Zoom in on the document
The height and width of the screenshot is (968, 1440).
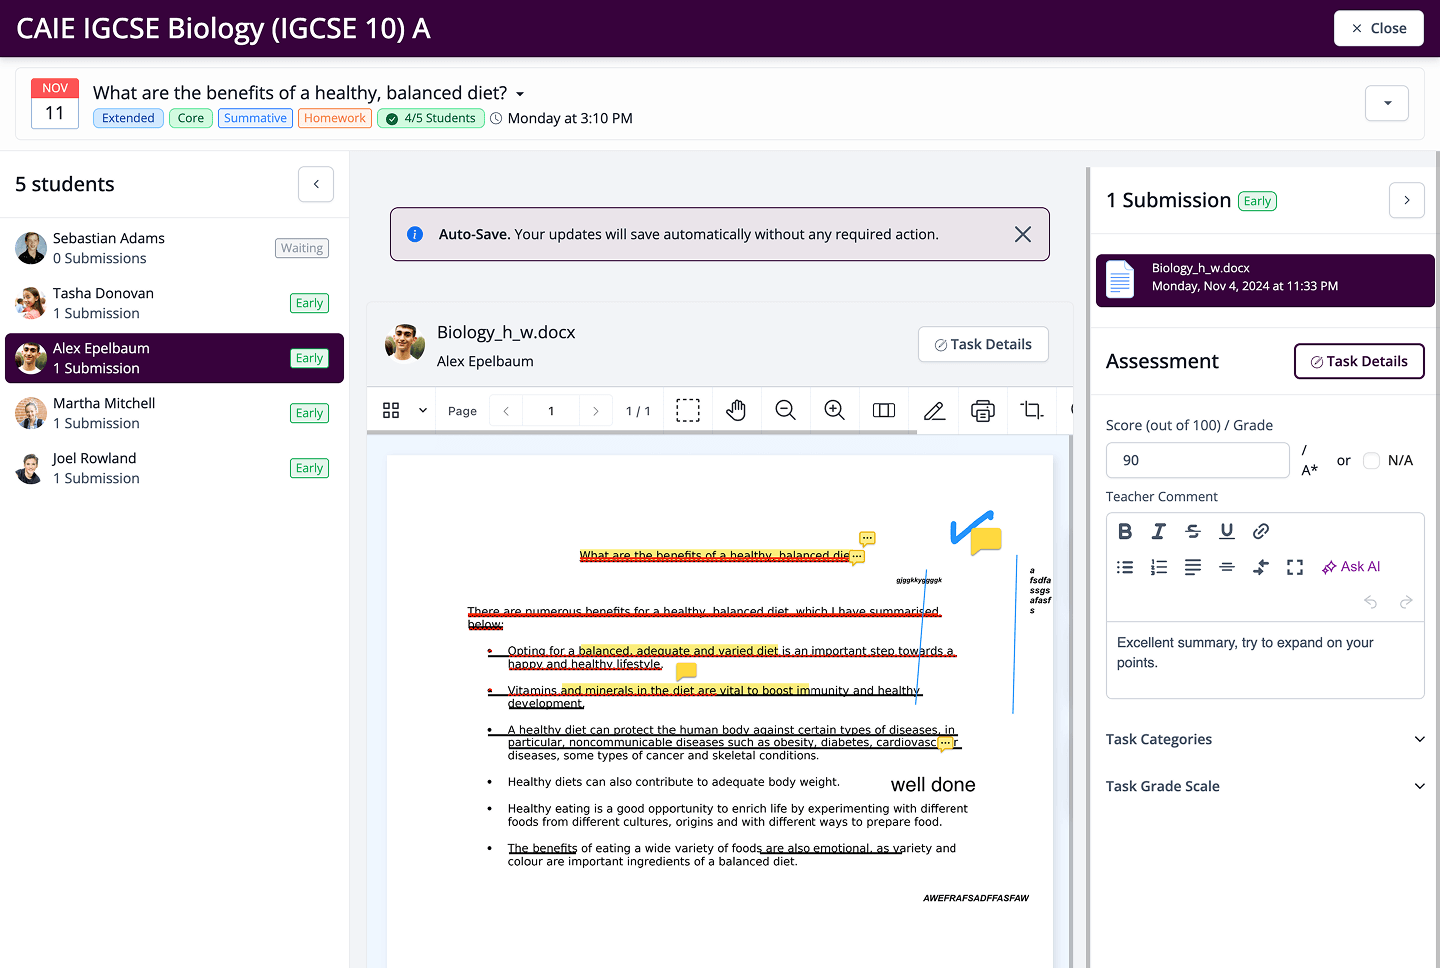(x=834, y=411)
